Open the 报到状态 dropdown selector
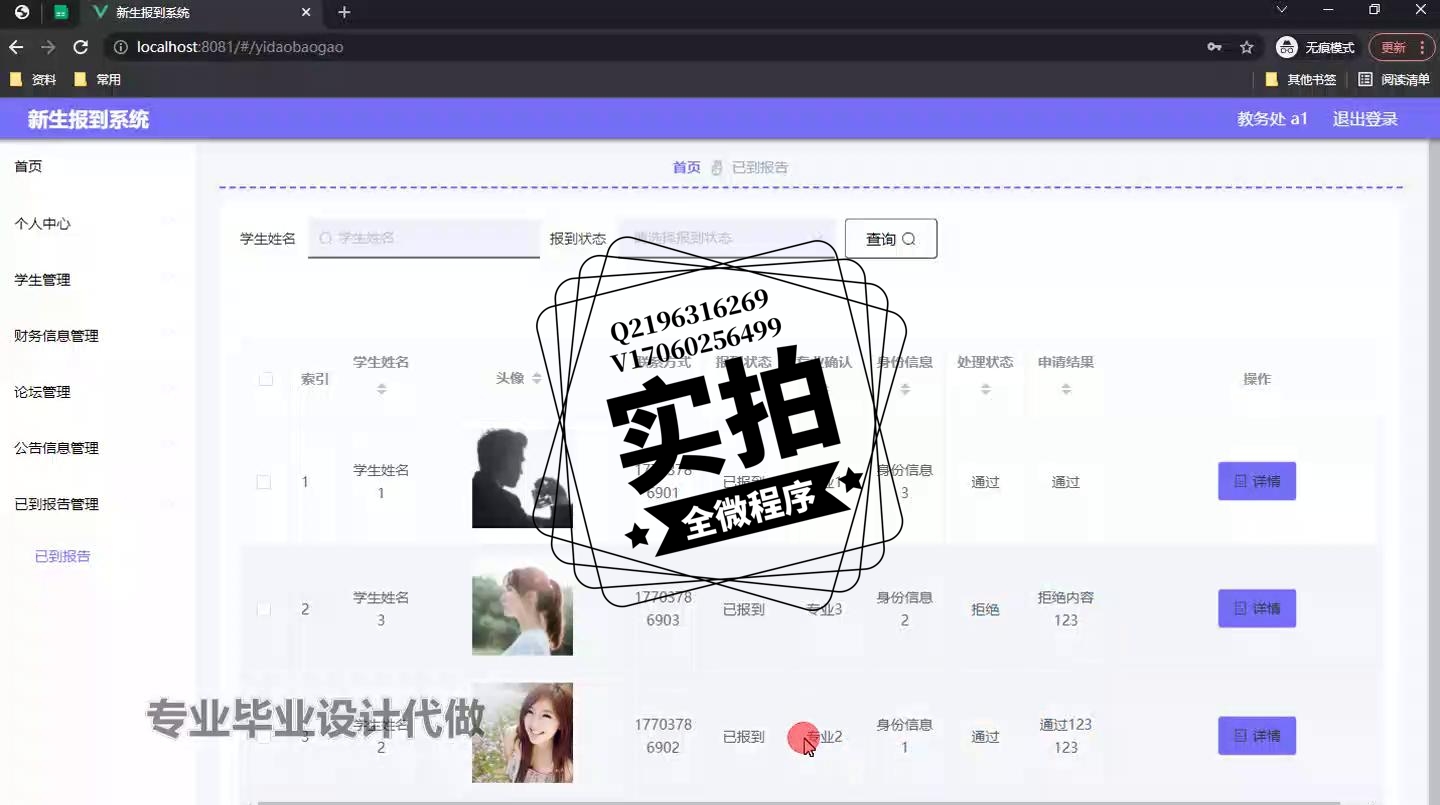The width and height of the screenshot is (1440, 805). pos(727,238)
